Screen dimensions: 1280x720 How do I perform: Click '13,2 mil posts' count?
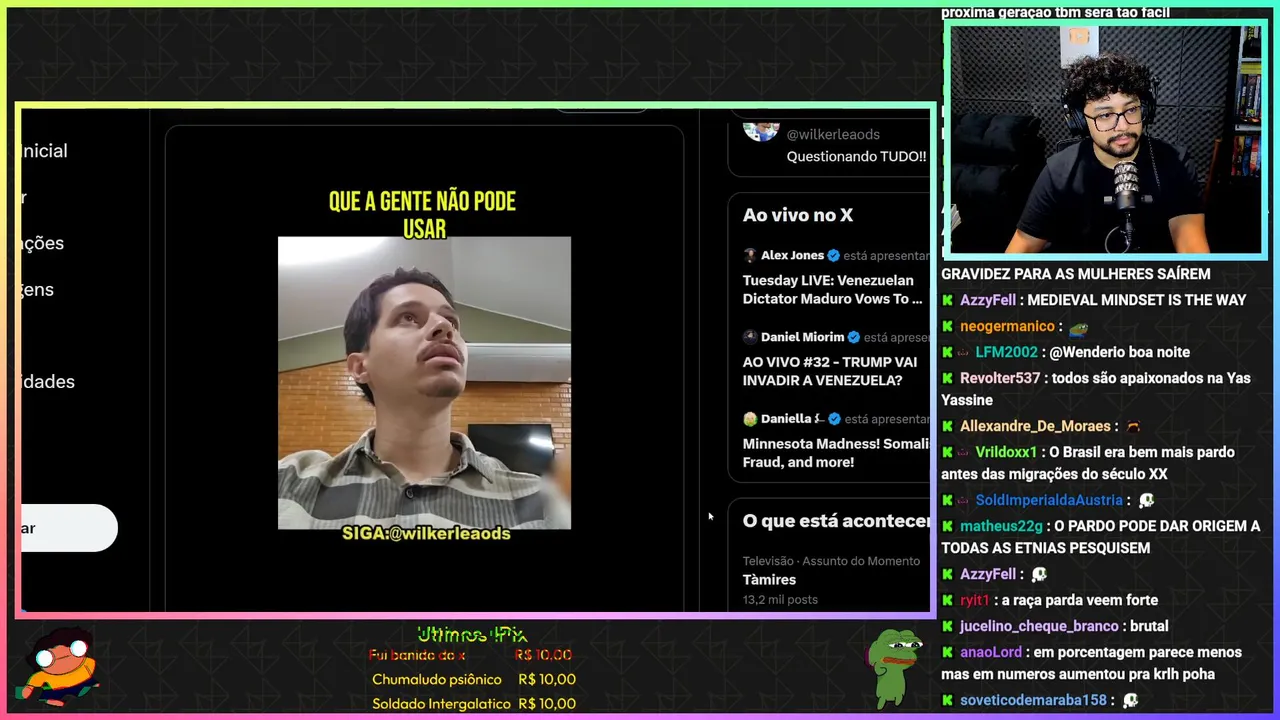point(780,600)
